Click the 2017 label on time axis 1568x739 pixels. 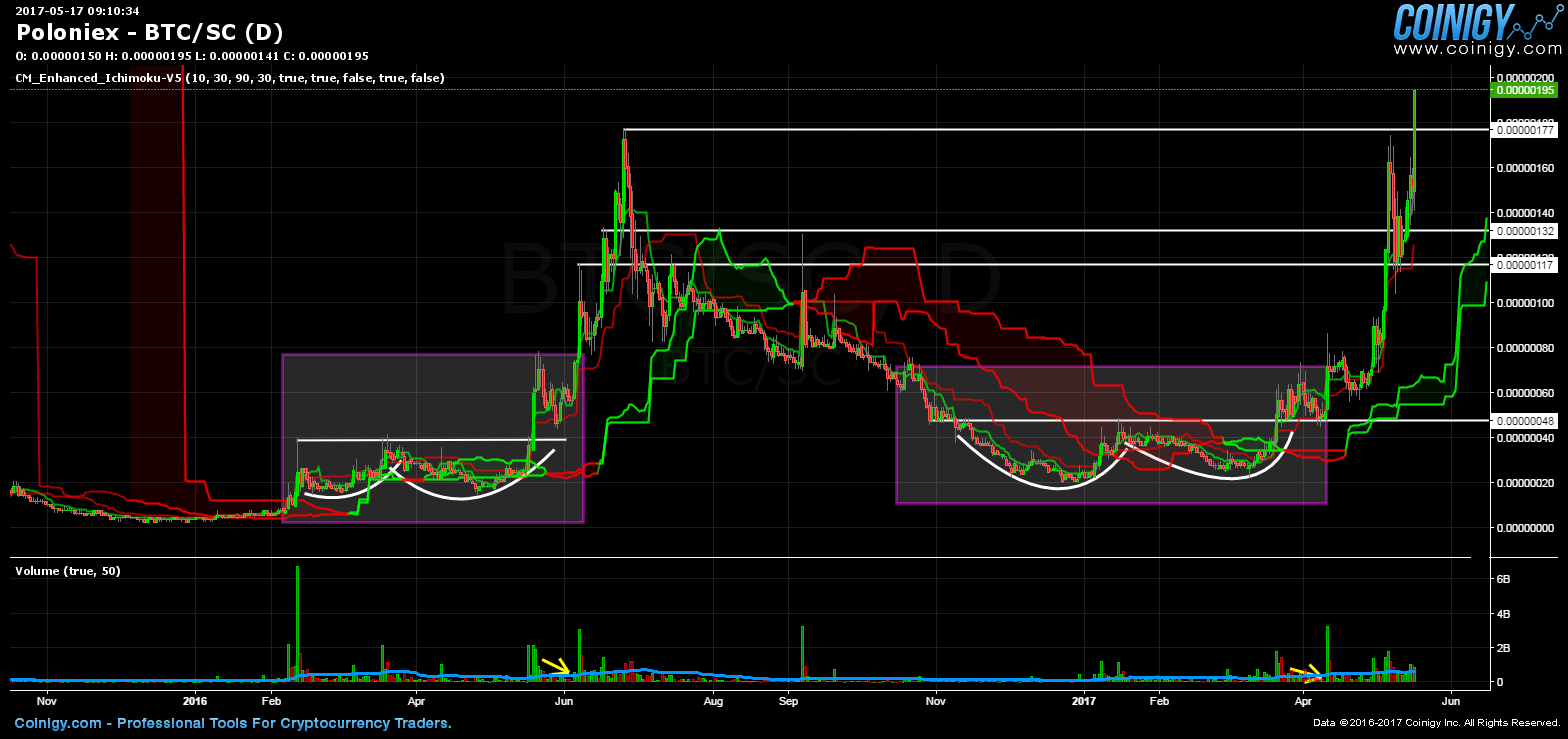pyautogui.click(x=1083, y=701)
